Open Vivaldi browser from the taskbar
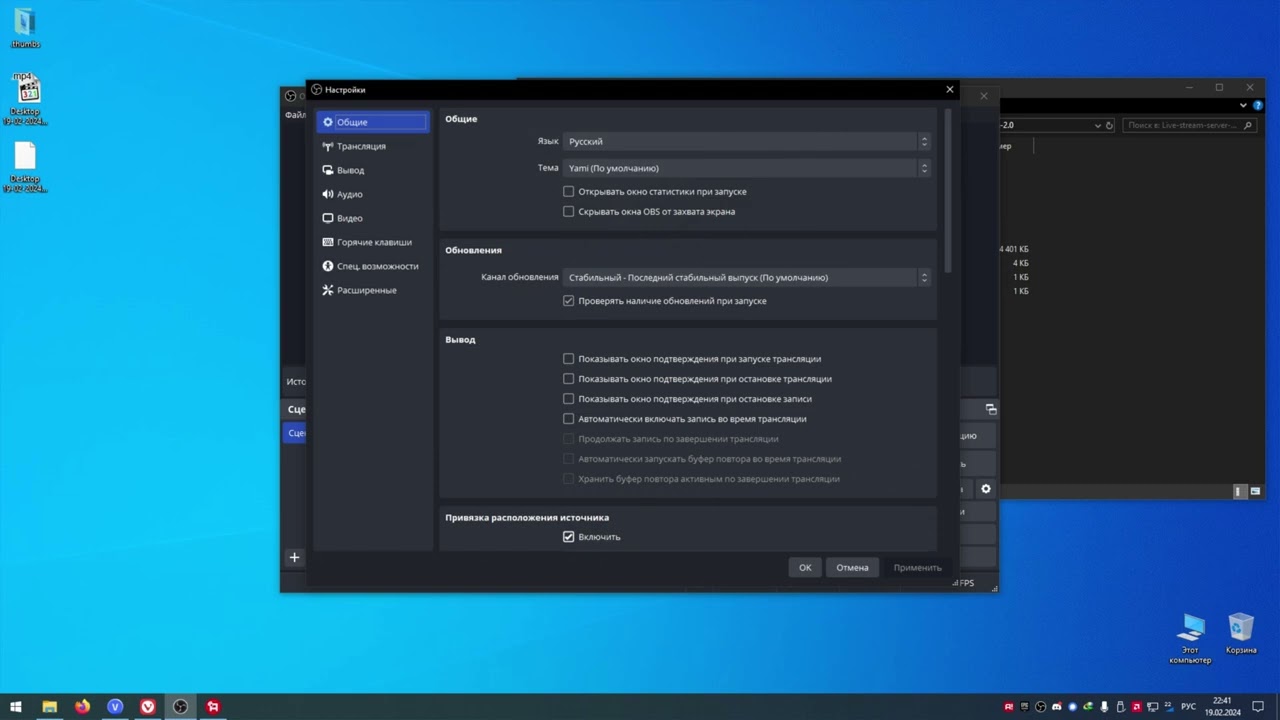The image size is (1280, 720). 148,707
